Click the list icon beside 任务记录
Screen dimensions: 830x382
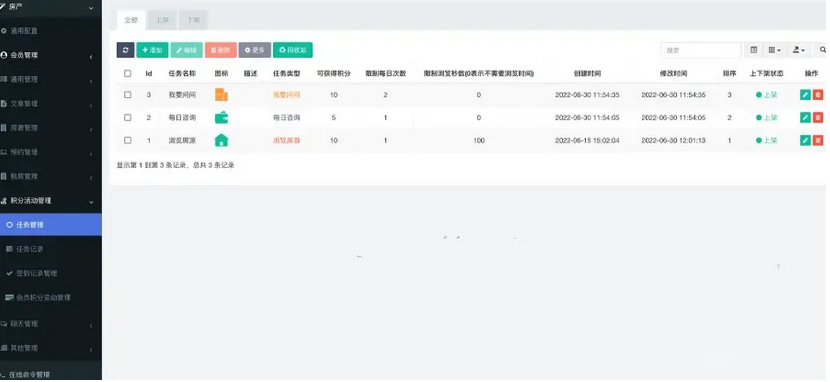(9, 249)
